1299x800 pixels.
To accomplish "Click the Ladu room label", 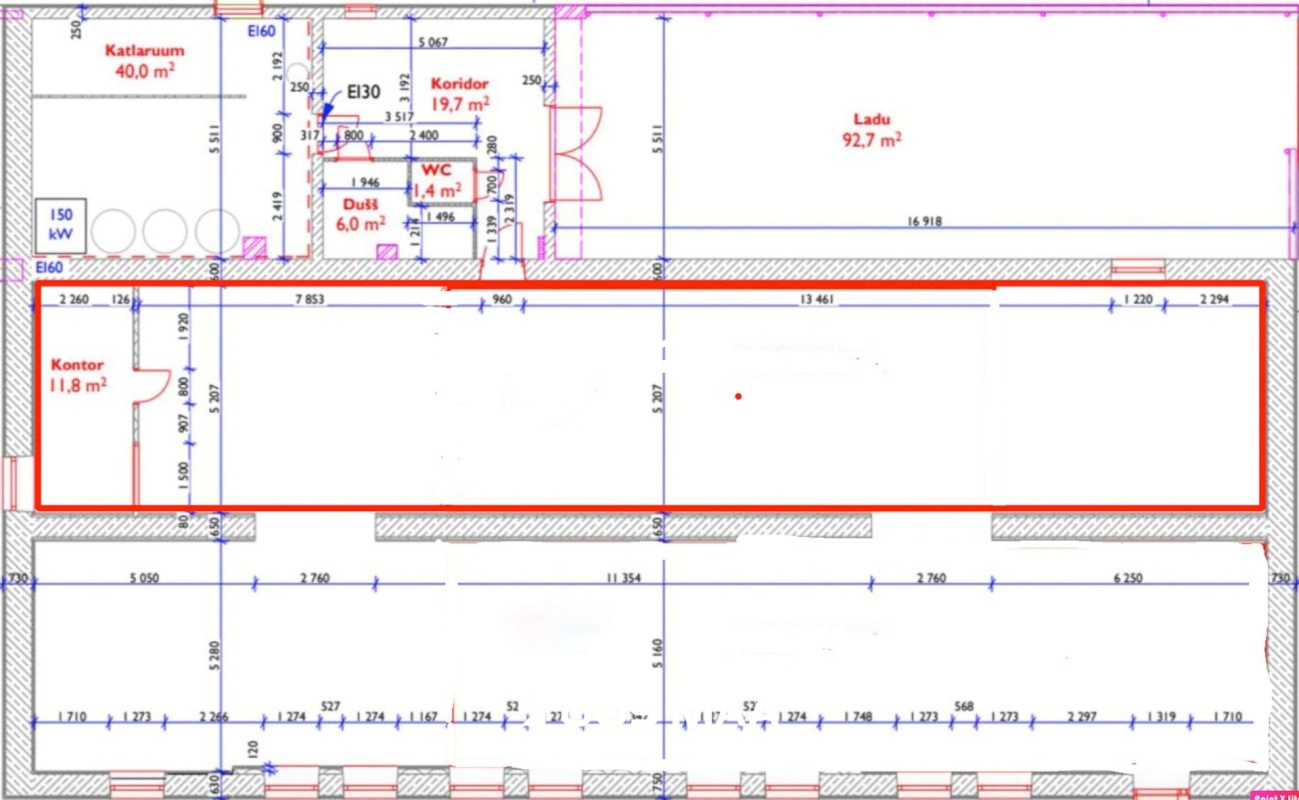I will 872,120.
